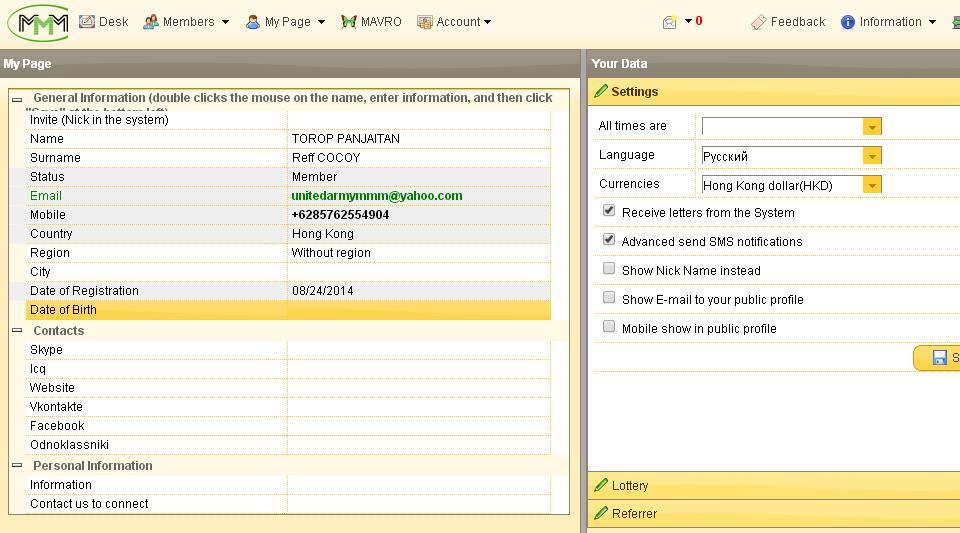Click the Skype value field
960x533 pixels.
tap(418, 350)
